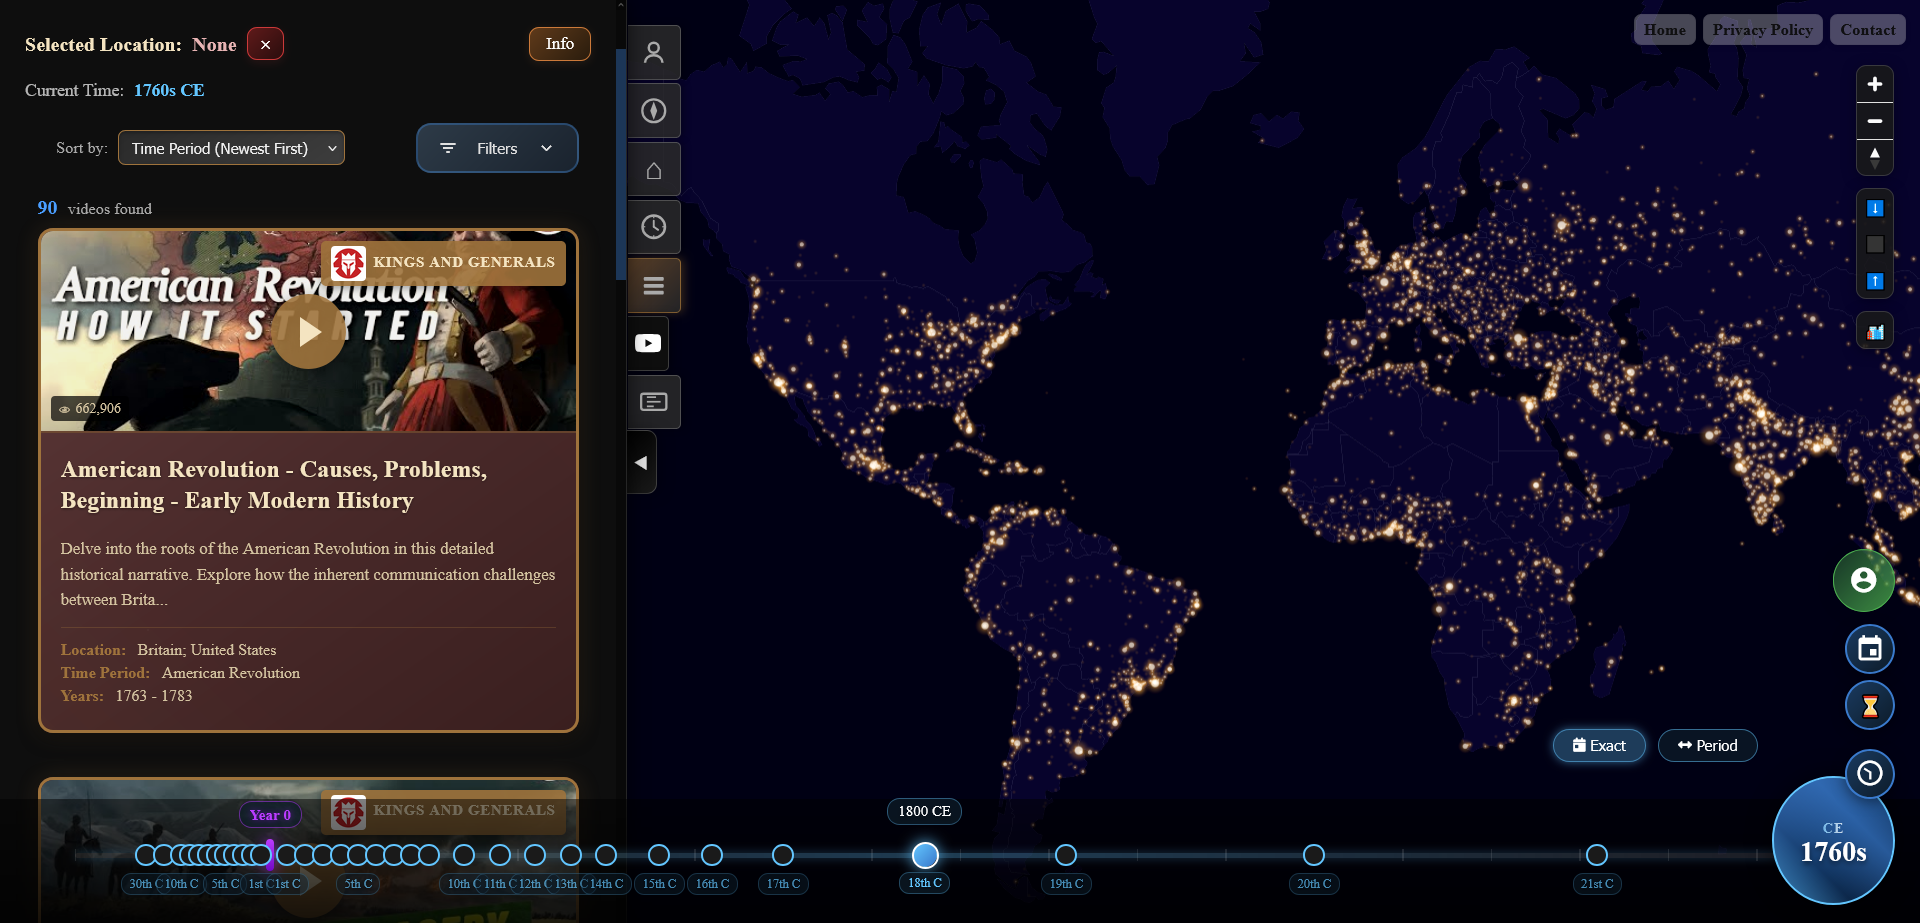The height and width of the screenshot is (923, 1920).
Task: Switch to Exact time mode
Action: (x=1599, y=746)
